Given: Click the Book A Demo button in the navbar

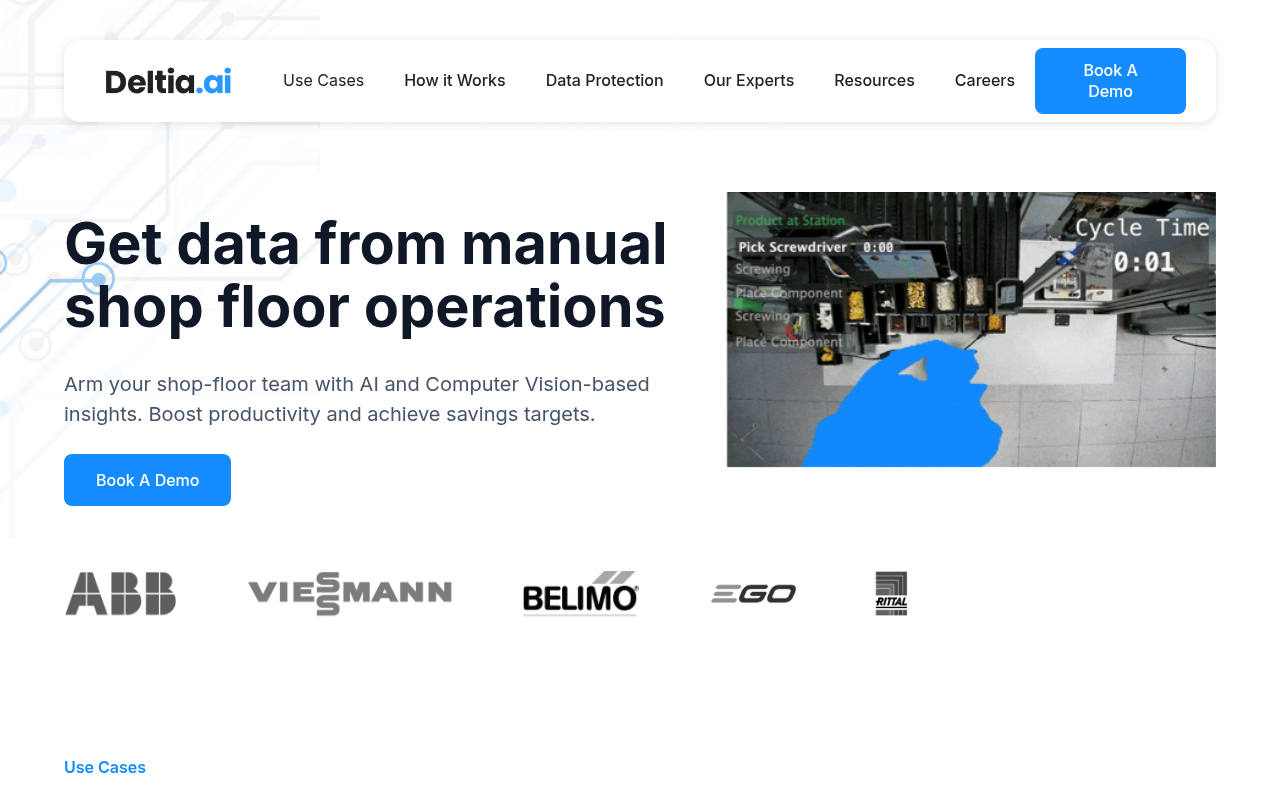Looking at the screenshot, I should [1110, 80].
